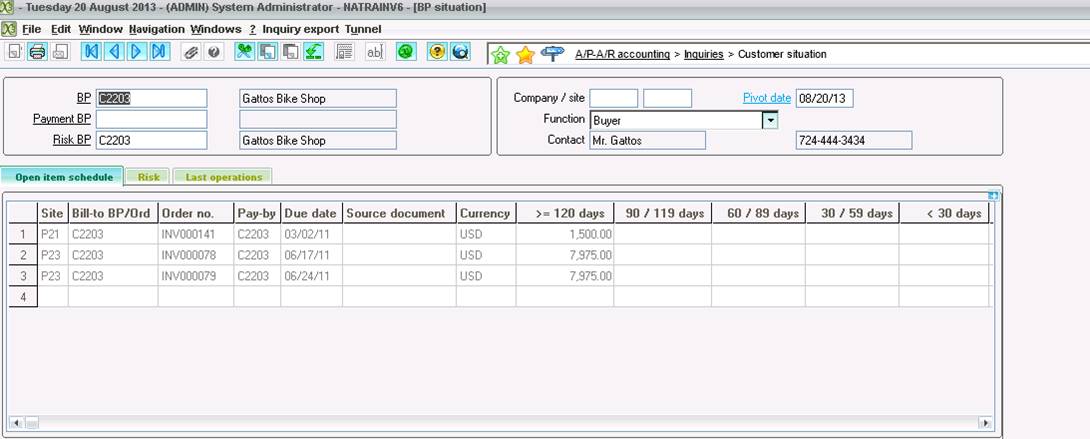Click the Inquiries breadcrumb link
Screen dimensions: 1090x439
703,54
